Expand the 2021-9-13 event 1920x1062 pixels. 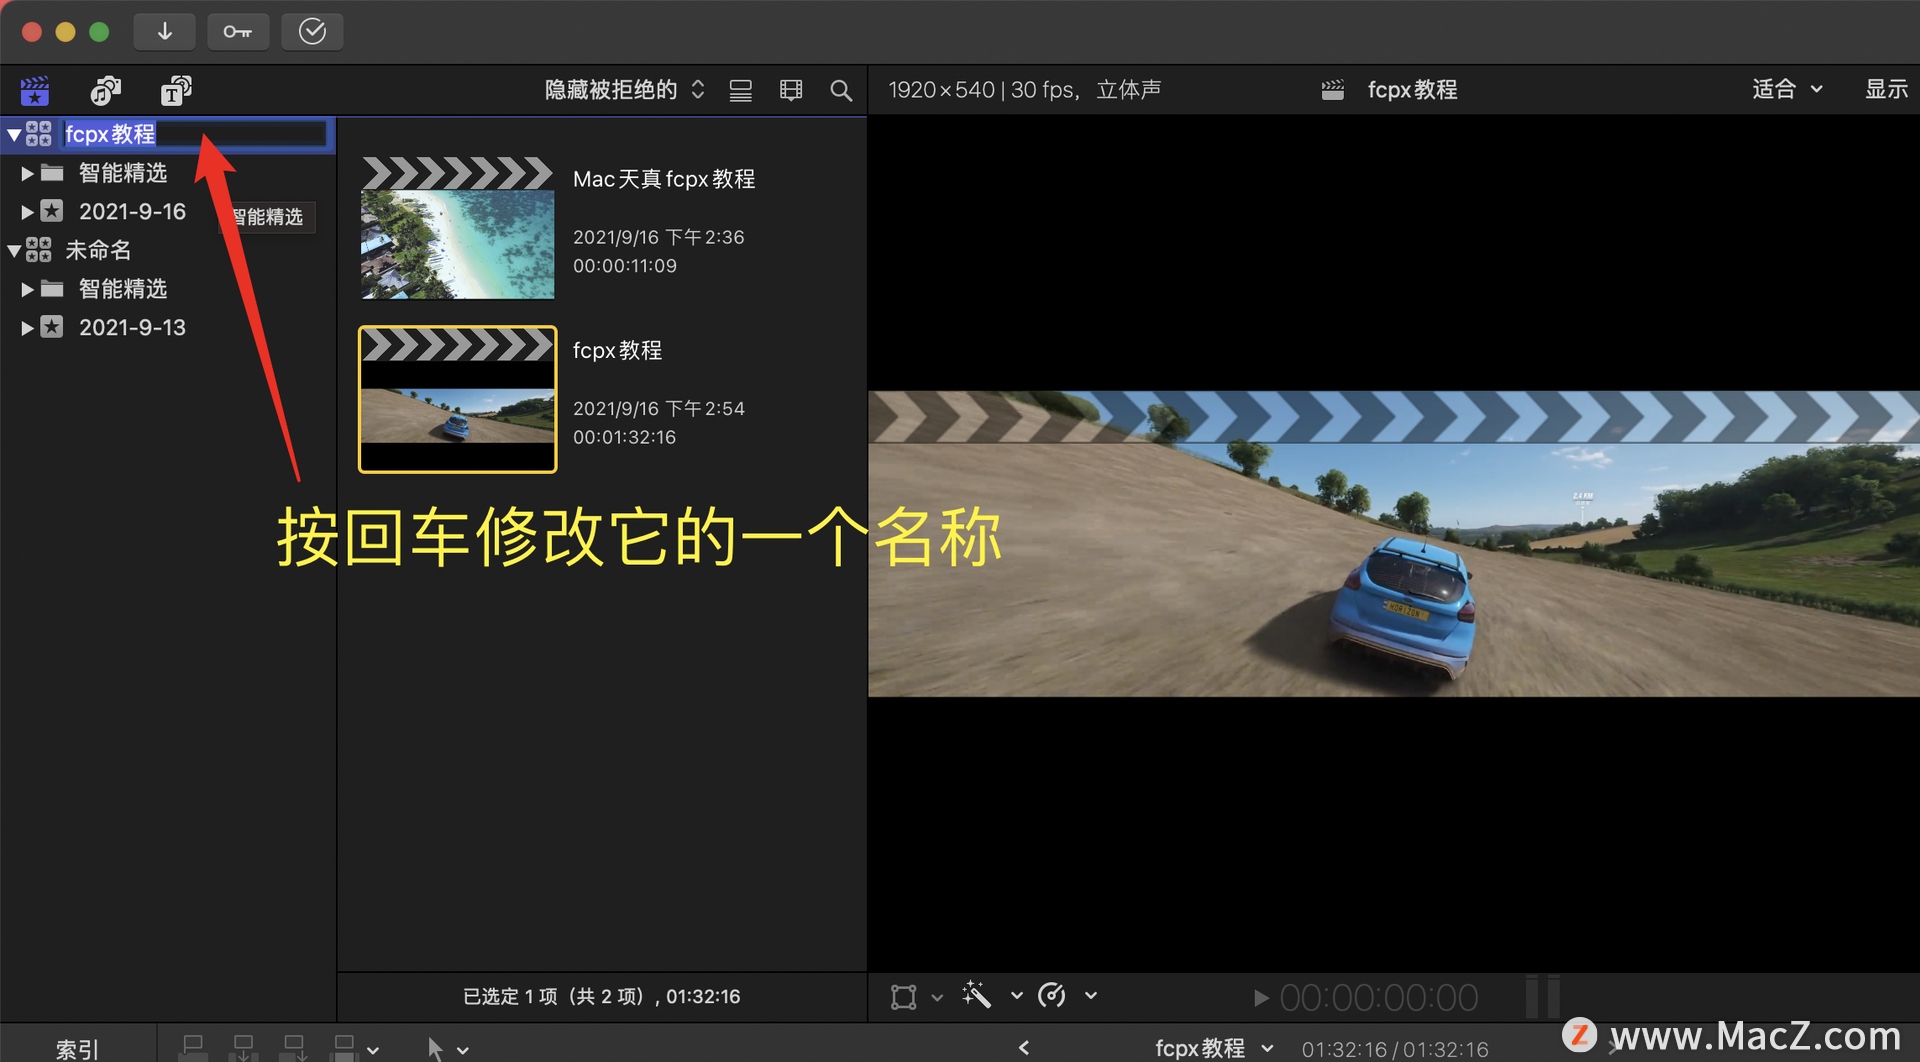click(x=27, y=328)
